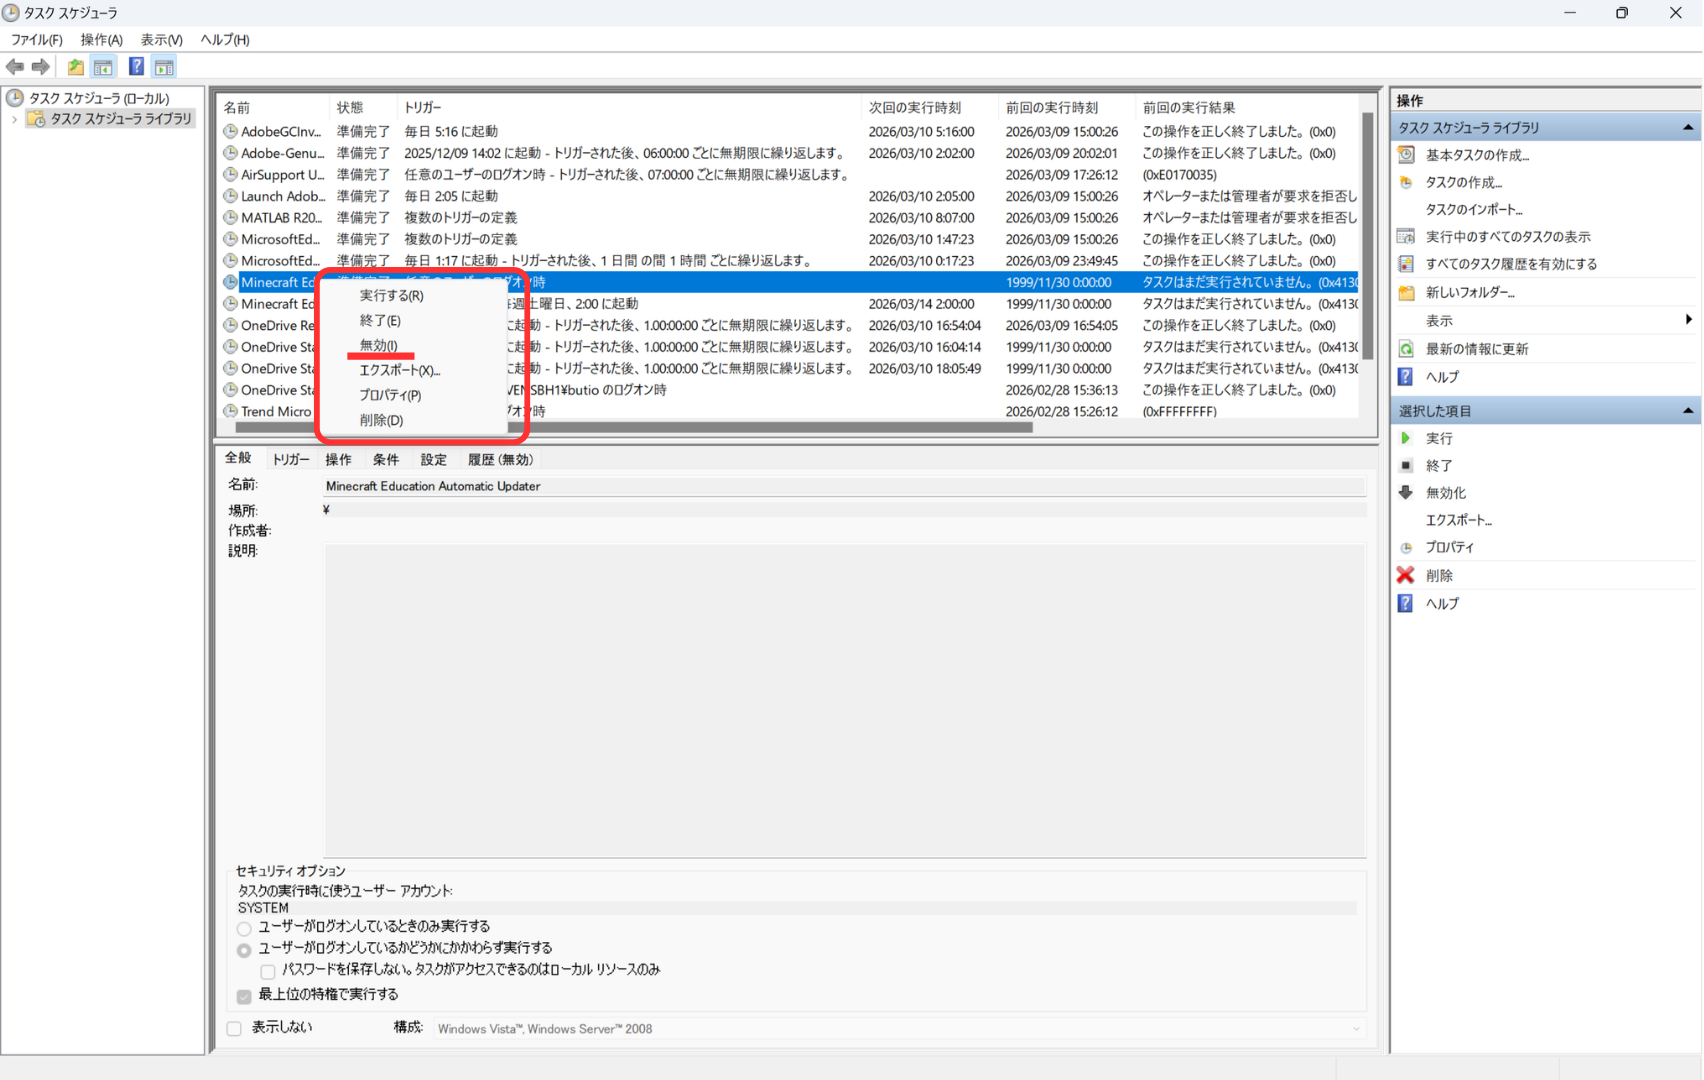Viewport: 1704px width, 1080px height.
Task: Select run only when user logged on
Action: [244, 928]
